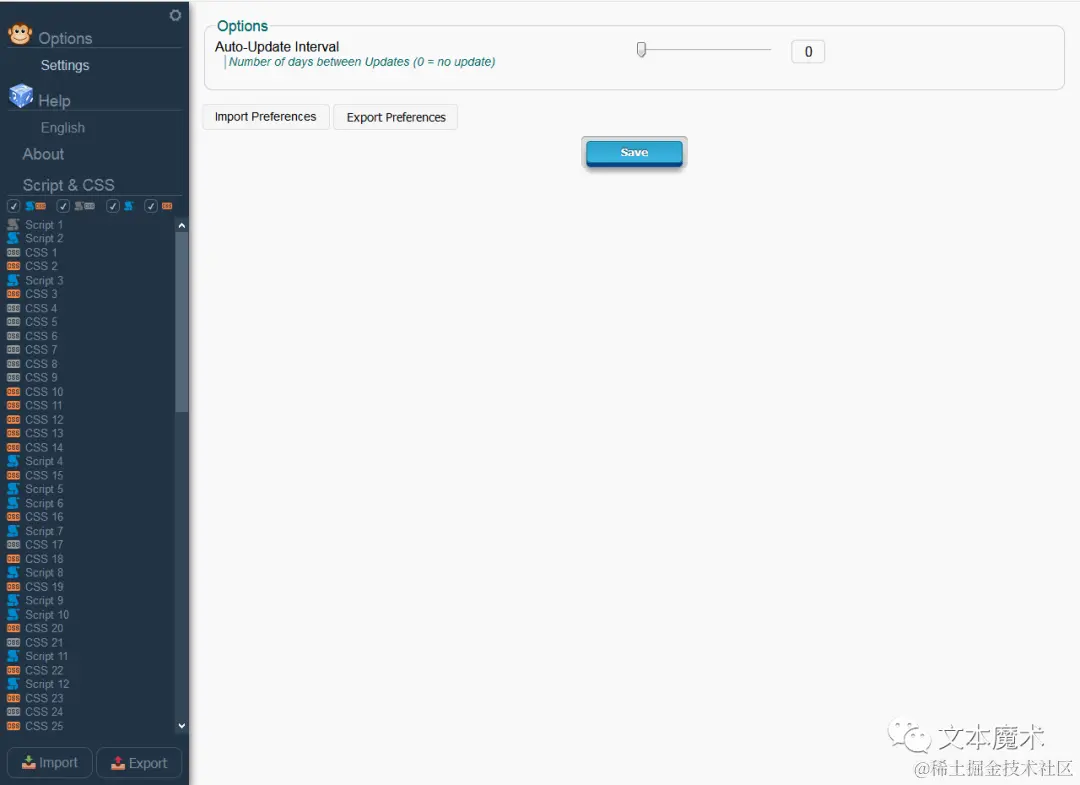Click the blue script icon for Script 2
The height and width of the screenshot is (785, 1080).
tap(13, 238)
